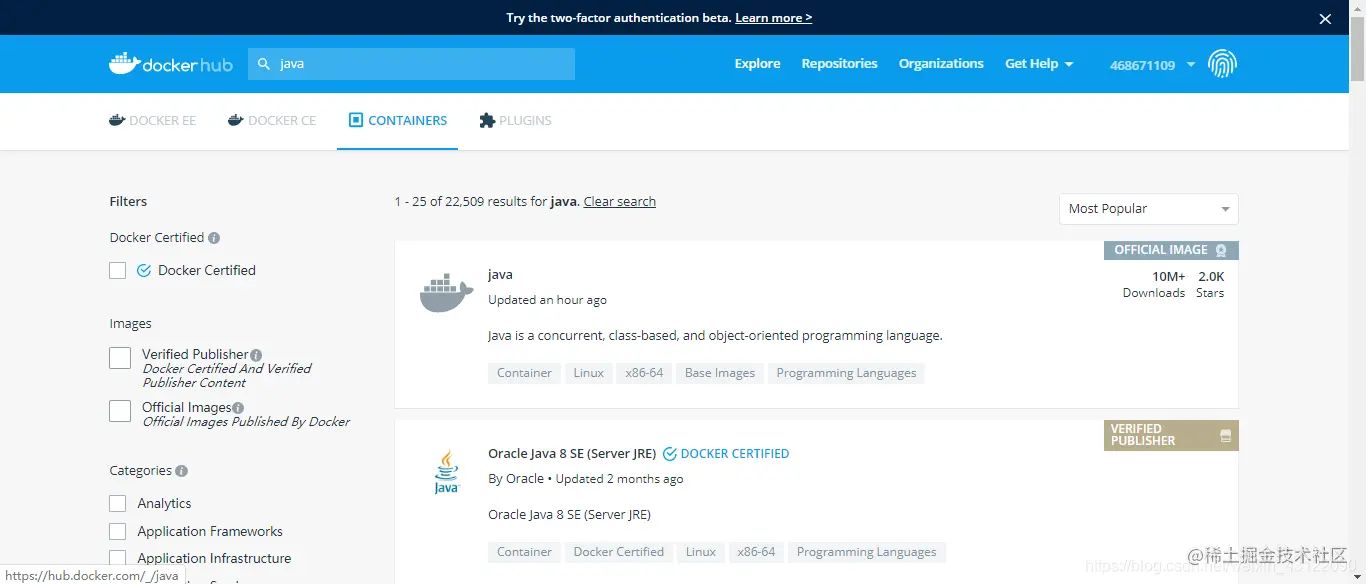The width and height of the screenshot is (1366, 584).
Task: Click the DOCKER CERTIFIED label on Oracle Java
Action: click(735, 454)
